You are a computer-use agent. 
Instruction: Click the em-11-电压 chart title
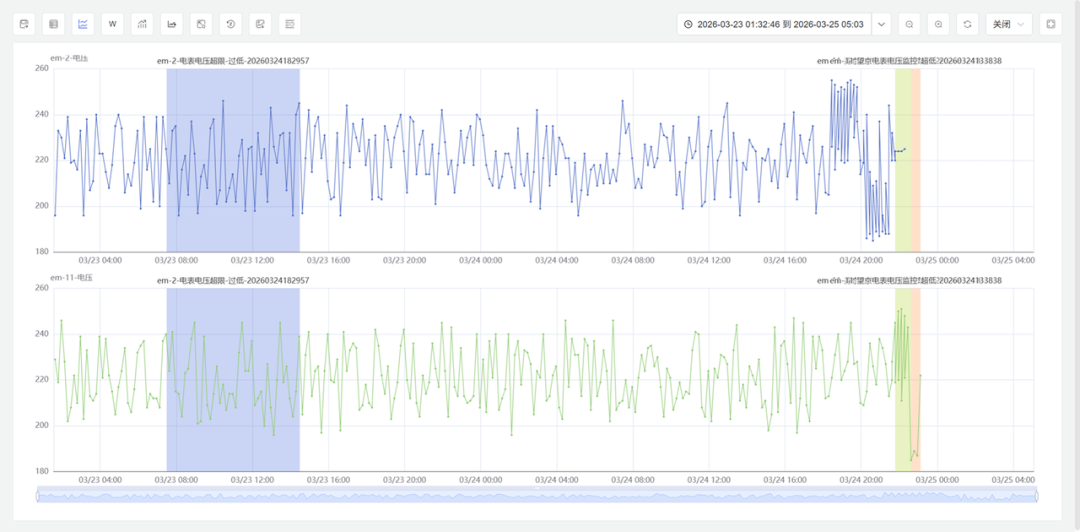tap(71, 277)
